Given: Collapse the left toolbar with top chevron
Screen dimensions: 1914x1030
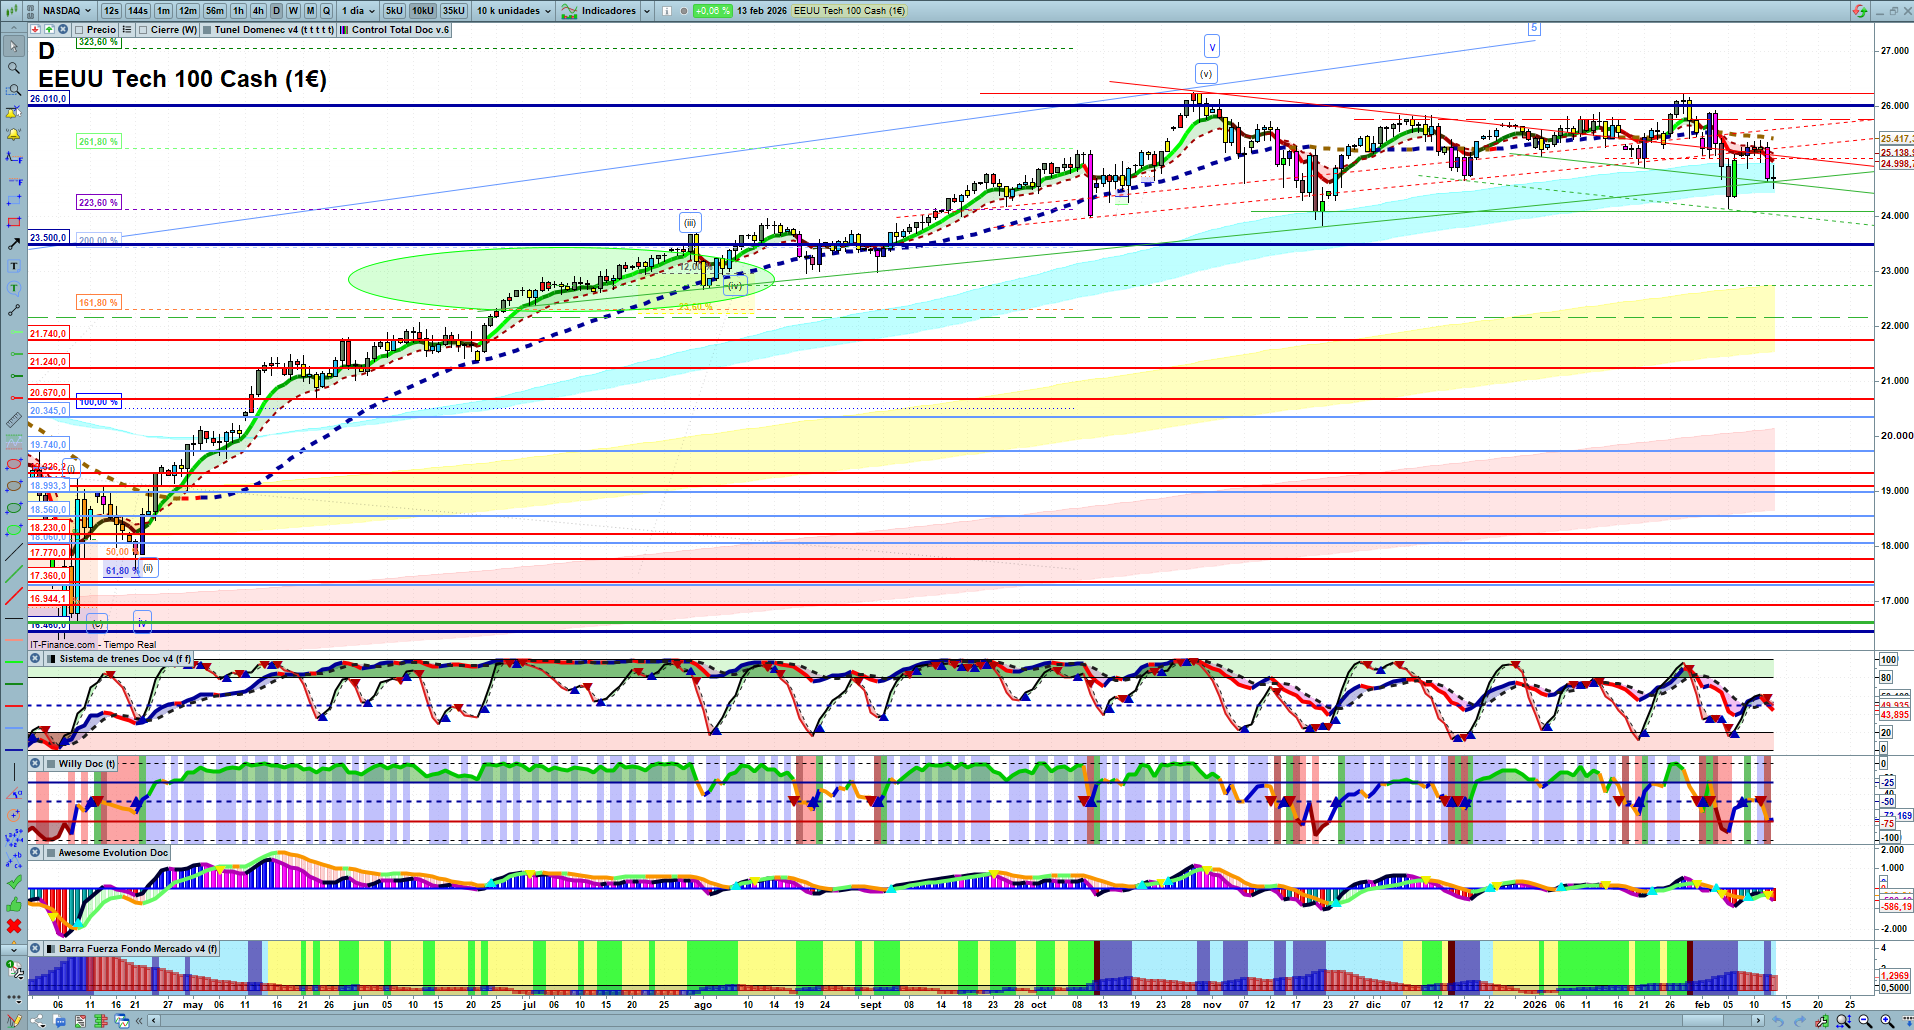Looking at the screenshot, I should pos(14,29).
